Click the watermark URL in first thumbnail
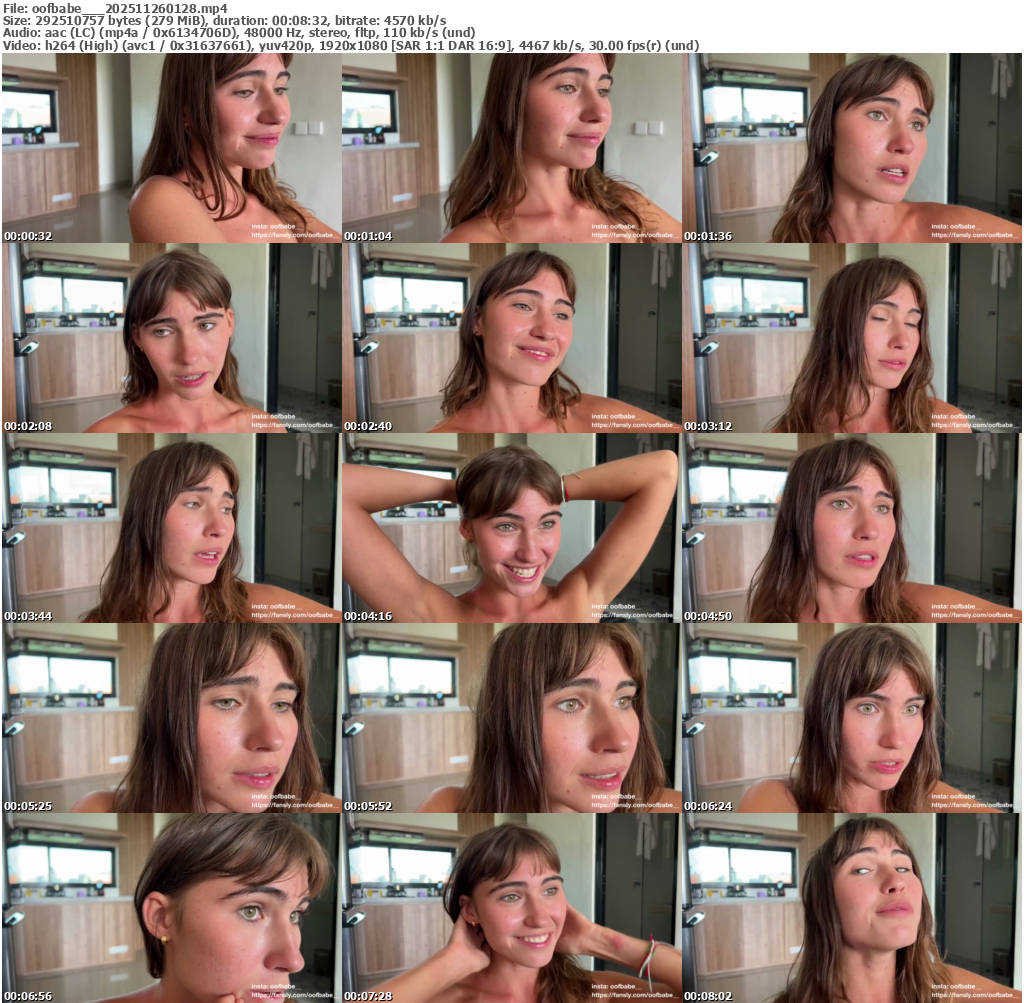1024x1003 pixels. coord(295,236)
